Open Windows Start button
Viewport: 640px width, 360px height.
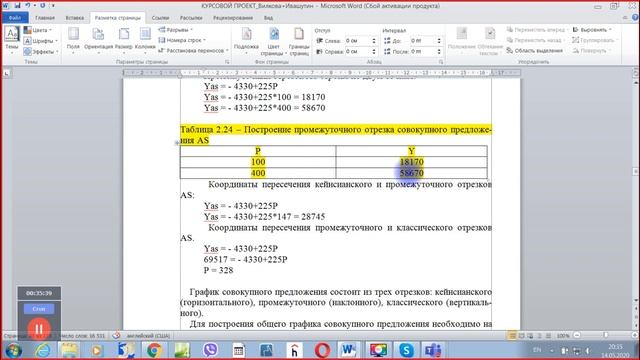pyautogui.click(x=13, y=350)
